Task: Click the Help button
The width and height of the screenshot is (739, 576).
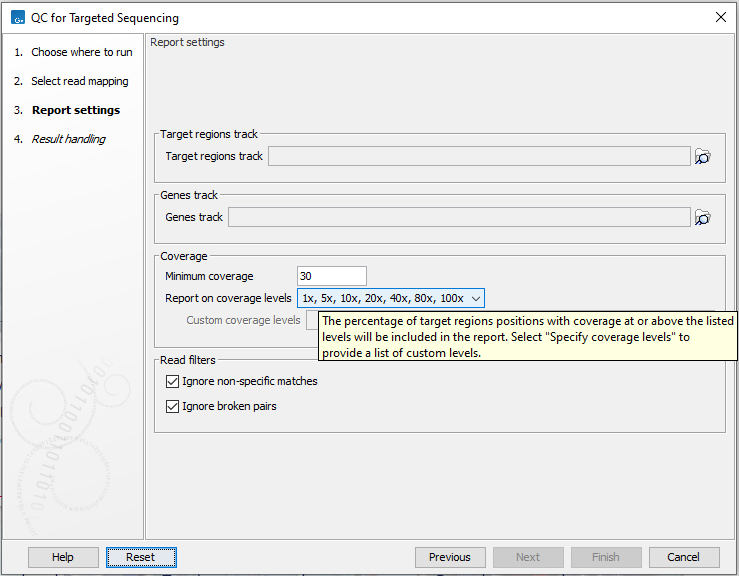Action: point(63,557)
